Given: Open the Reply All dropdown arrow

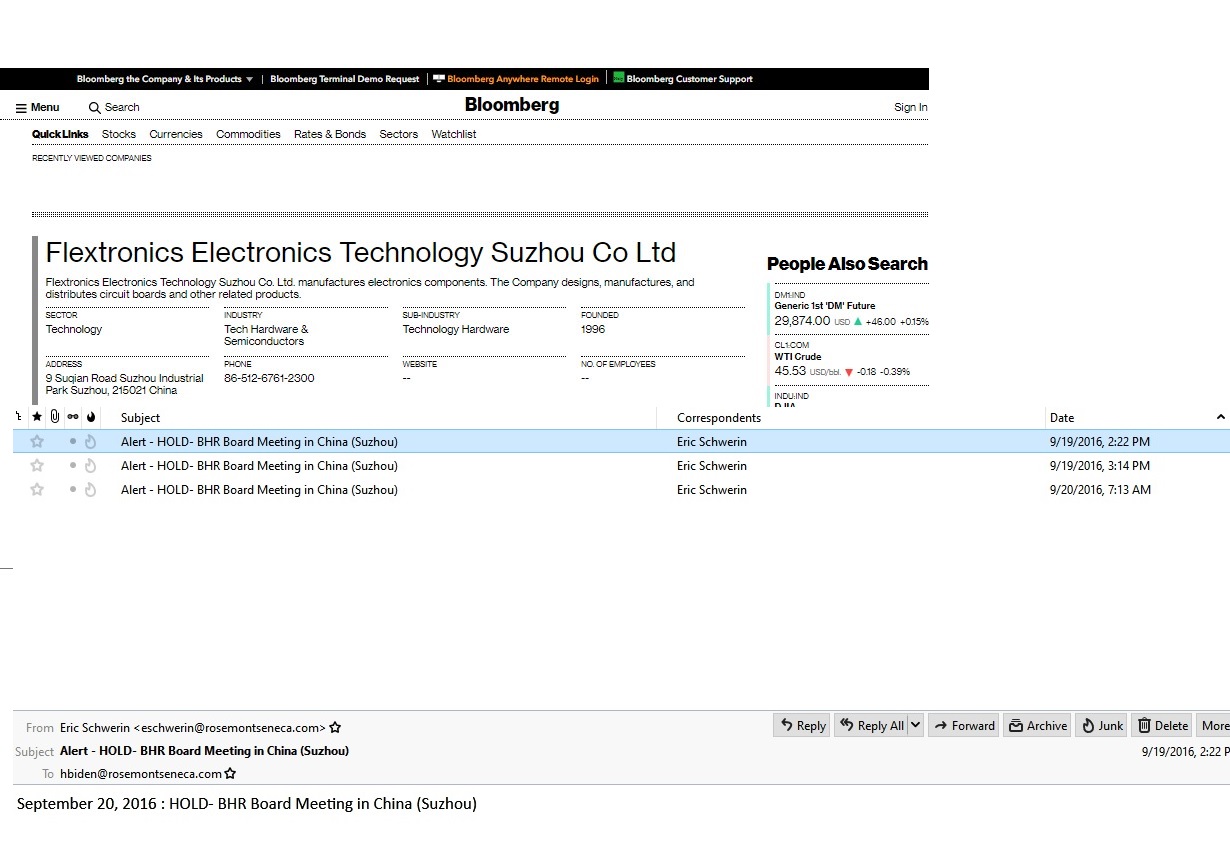Looking at the screenshot, I should (915, 726).
